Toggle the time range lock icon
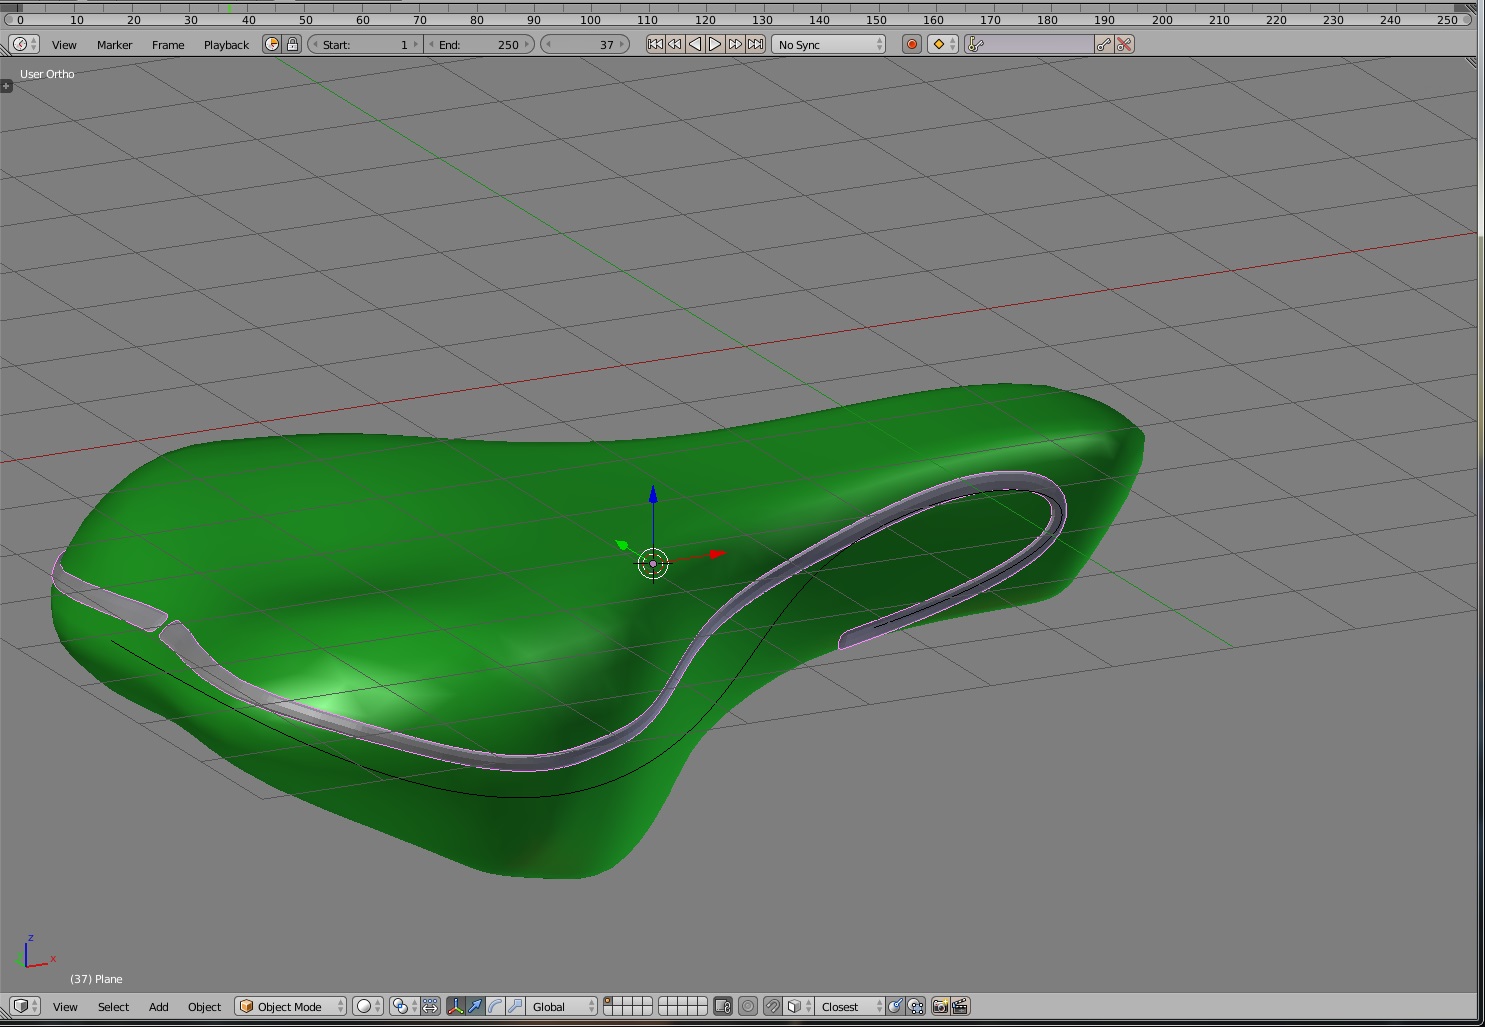 click(292, 44)
